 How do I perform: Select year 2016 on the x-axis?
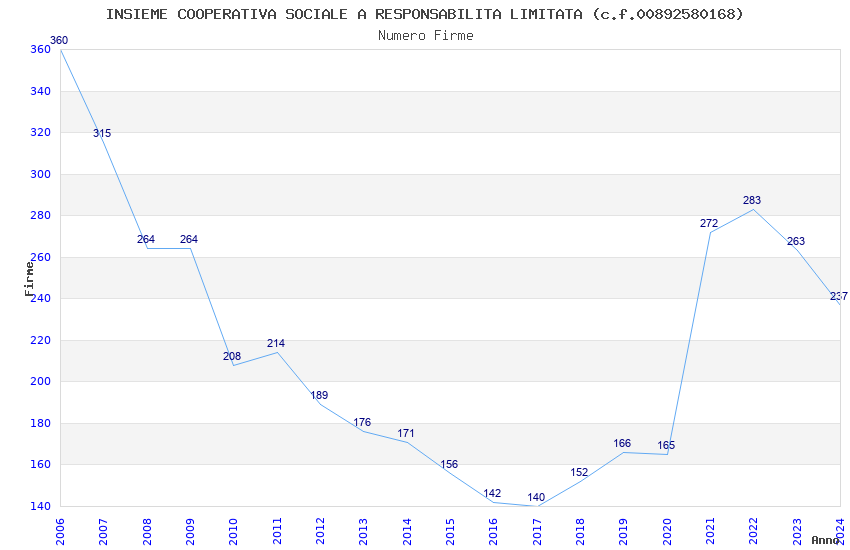point(494,531)
